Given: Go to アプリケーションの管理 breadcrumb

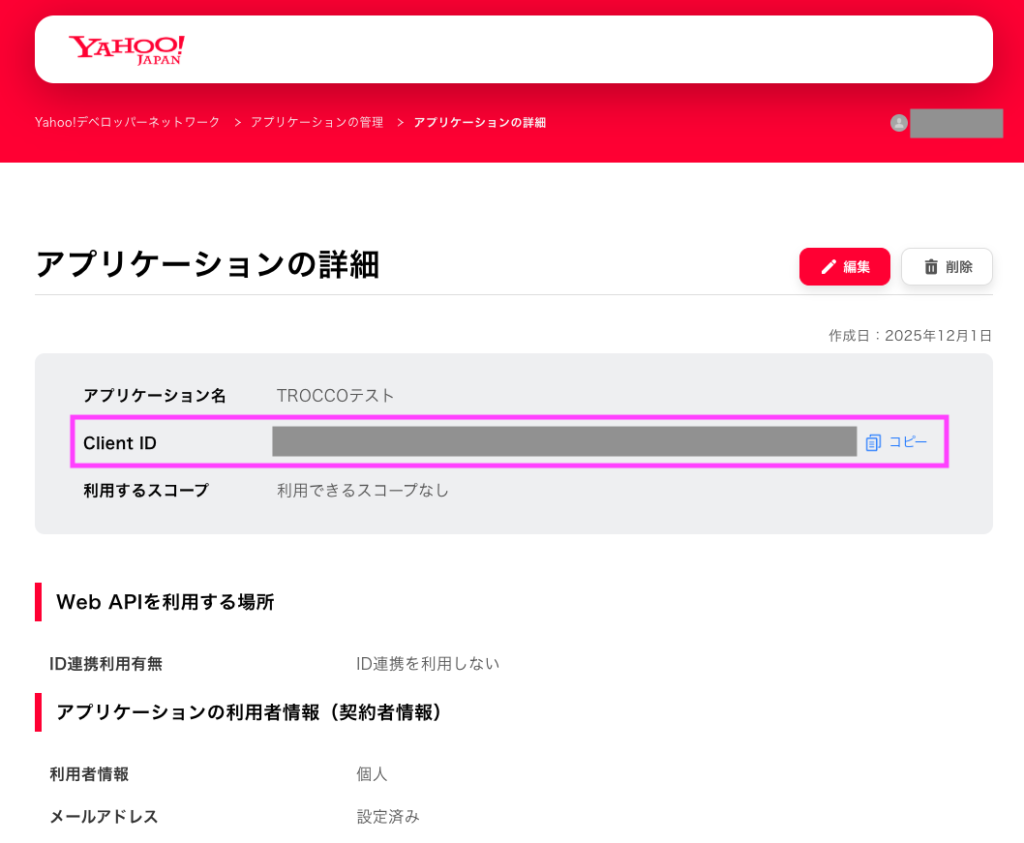Looking at the screenshot, I should pyautogui.click(x=317, y=122).
